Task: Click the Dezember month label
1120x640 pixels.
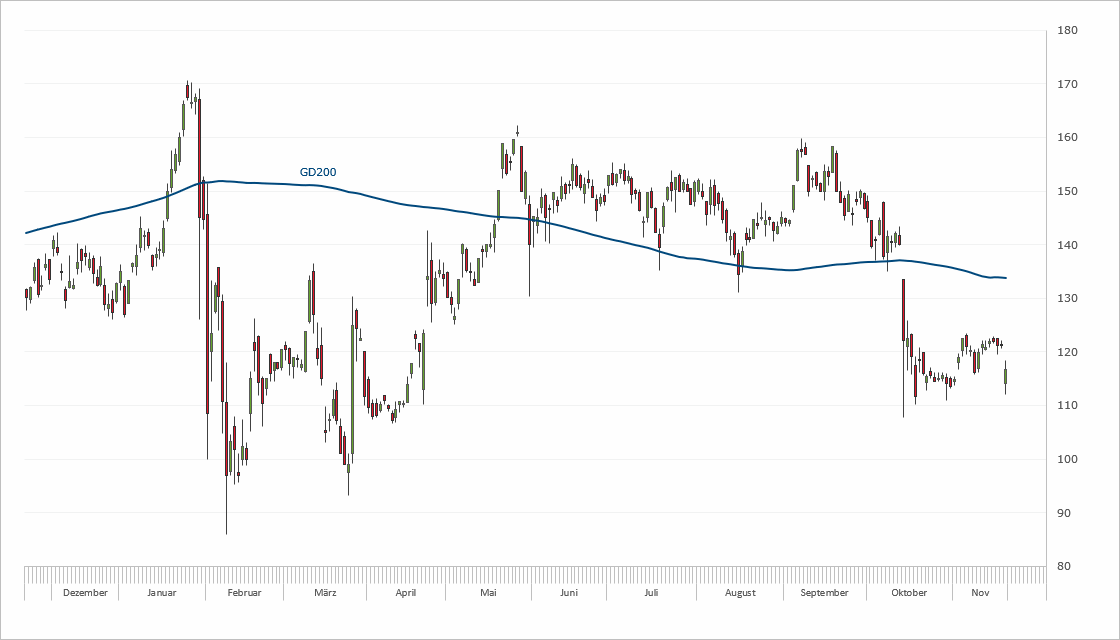Action: click(x=85, y=593)
